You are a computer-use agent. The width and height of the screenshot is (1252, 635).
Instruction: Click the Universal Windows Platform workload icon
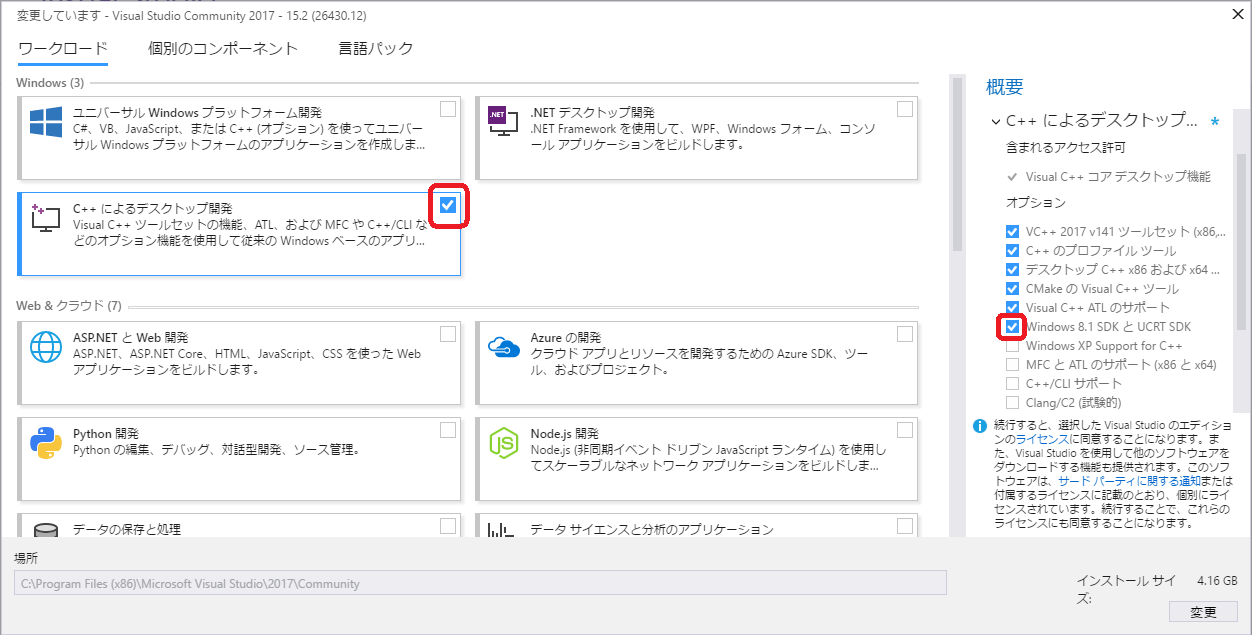click(46, 122)
